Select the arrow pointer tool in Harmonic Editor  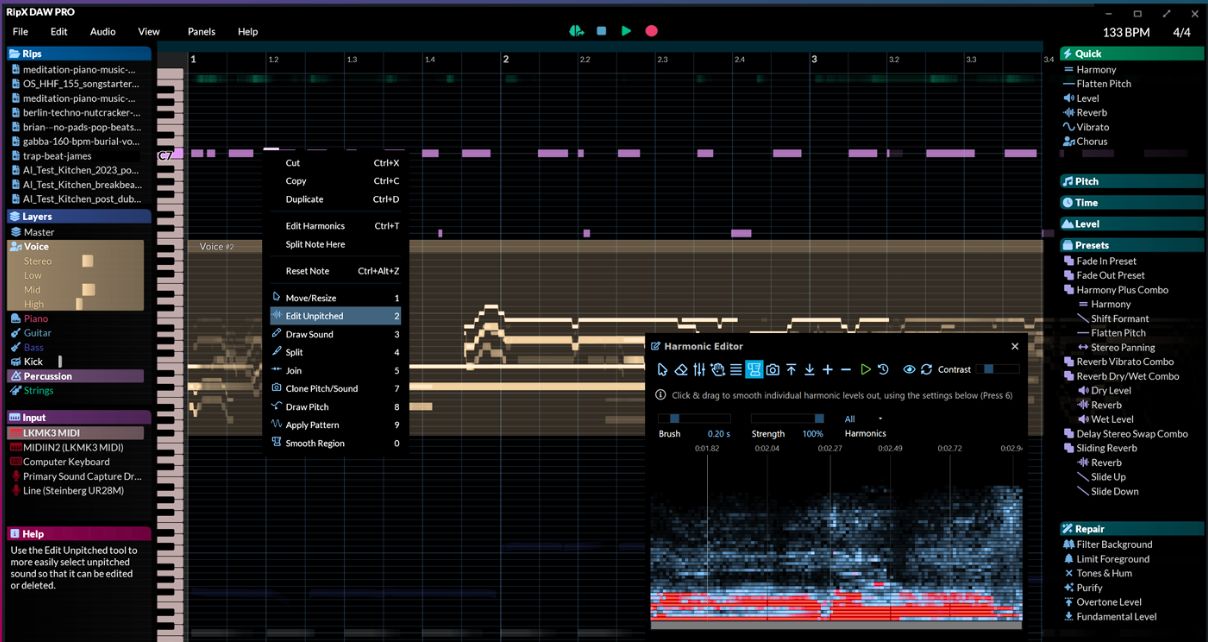coord(662,370)
